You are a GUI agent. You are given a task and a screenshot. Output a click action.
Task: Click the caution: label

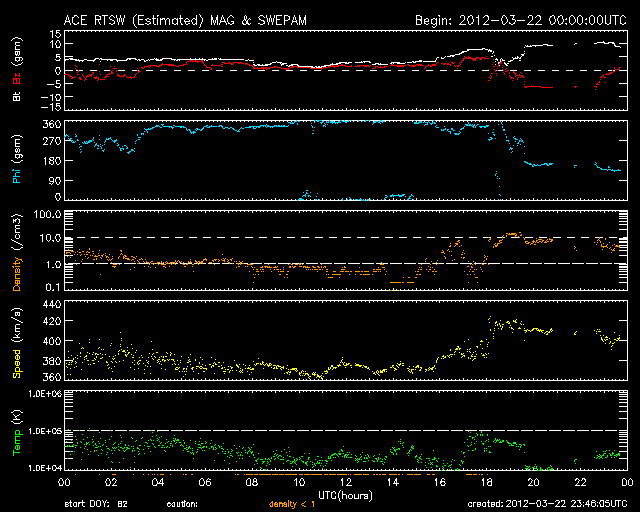(x=182, y=504)
